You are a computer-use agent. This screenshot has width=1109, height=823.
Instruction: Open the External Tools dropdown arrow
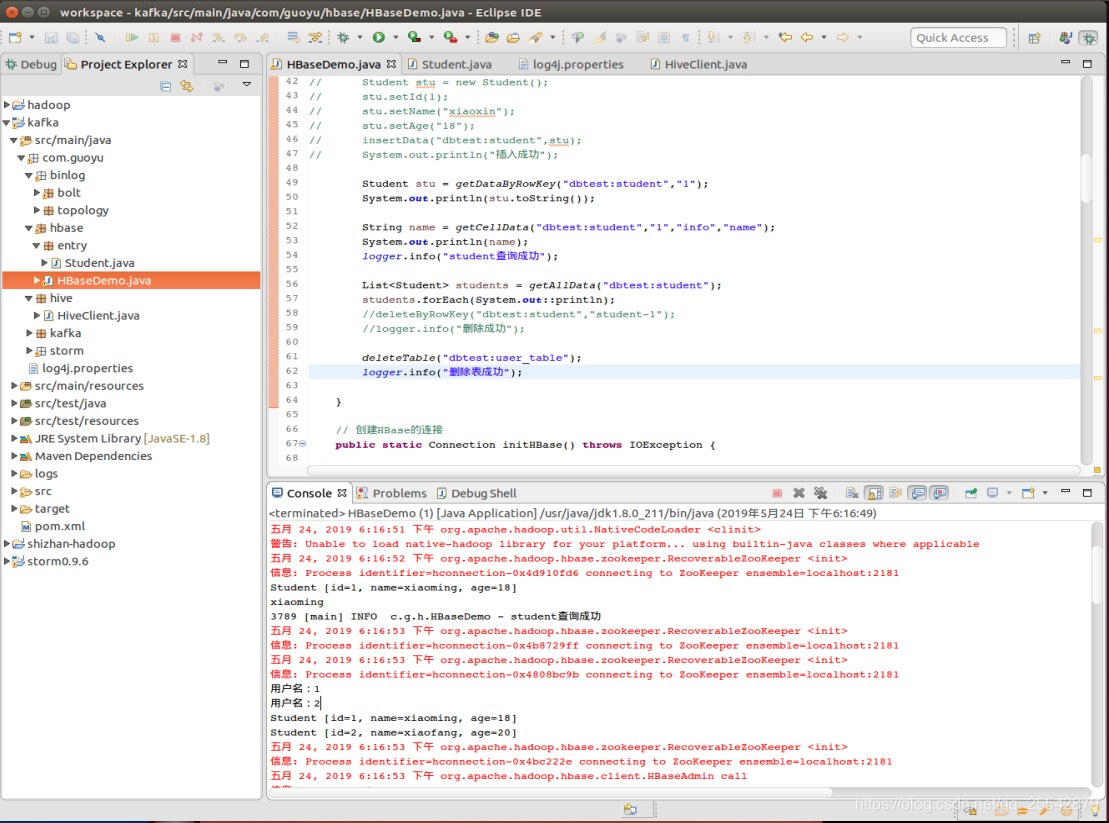[x=467, y=37]
